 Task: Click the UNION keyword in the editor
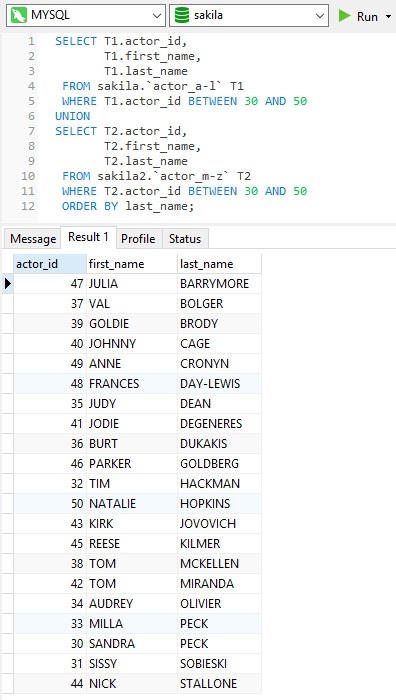pos(73,116)
